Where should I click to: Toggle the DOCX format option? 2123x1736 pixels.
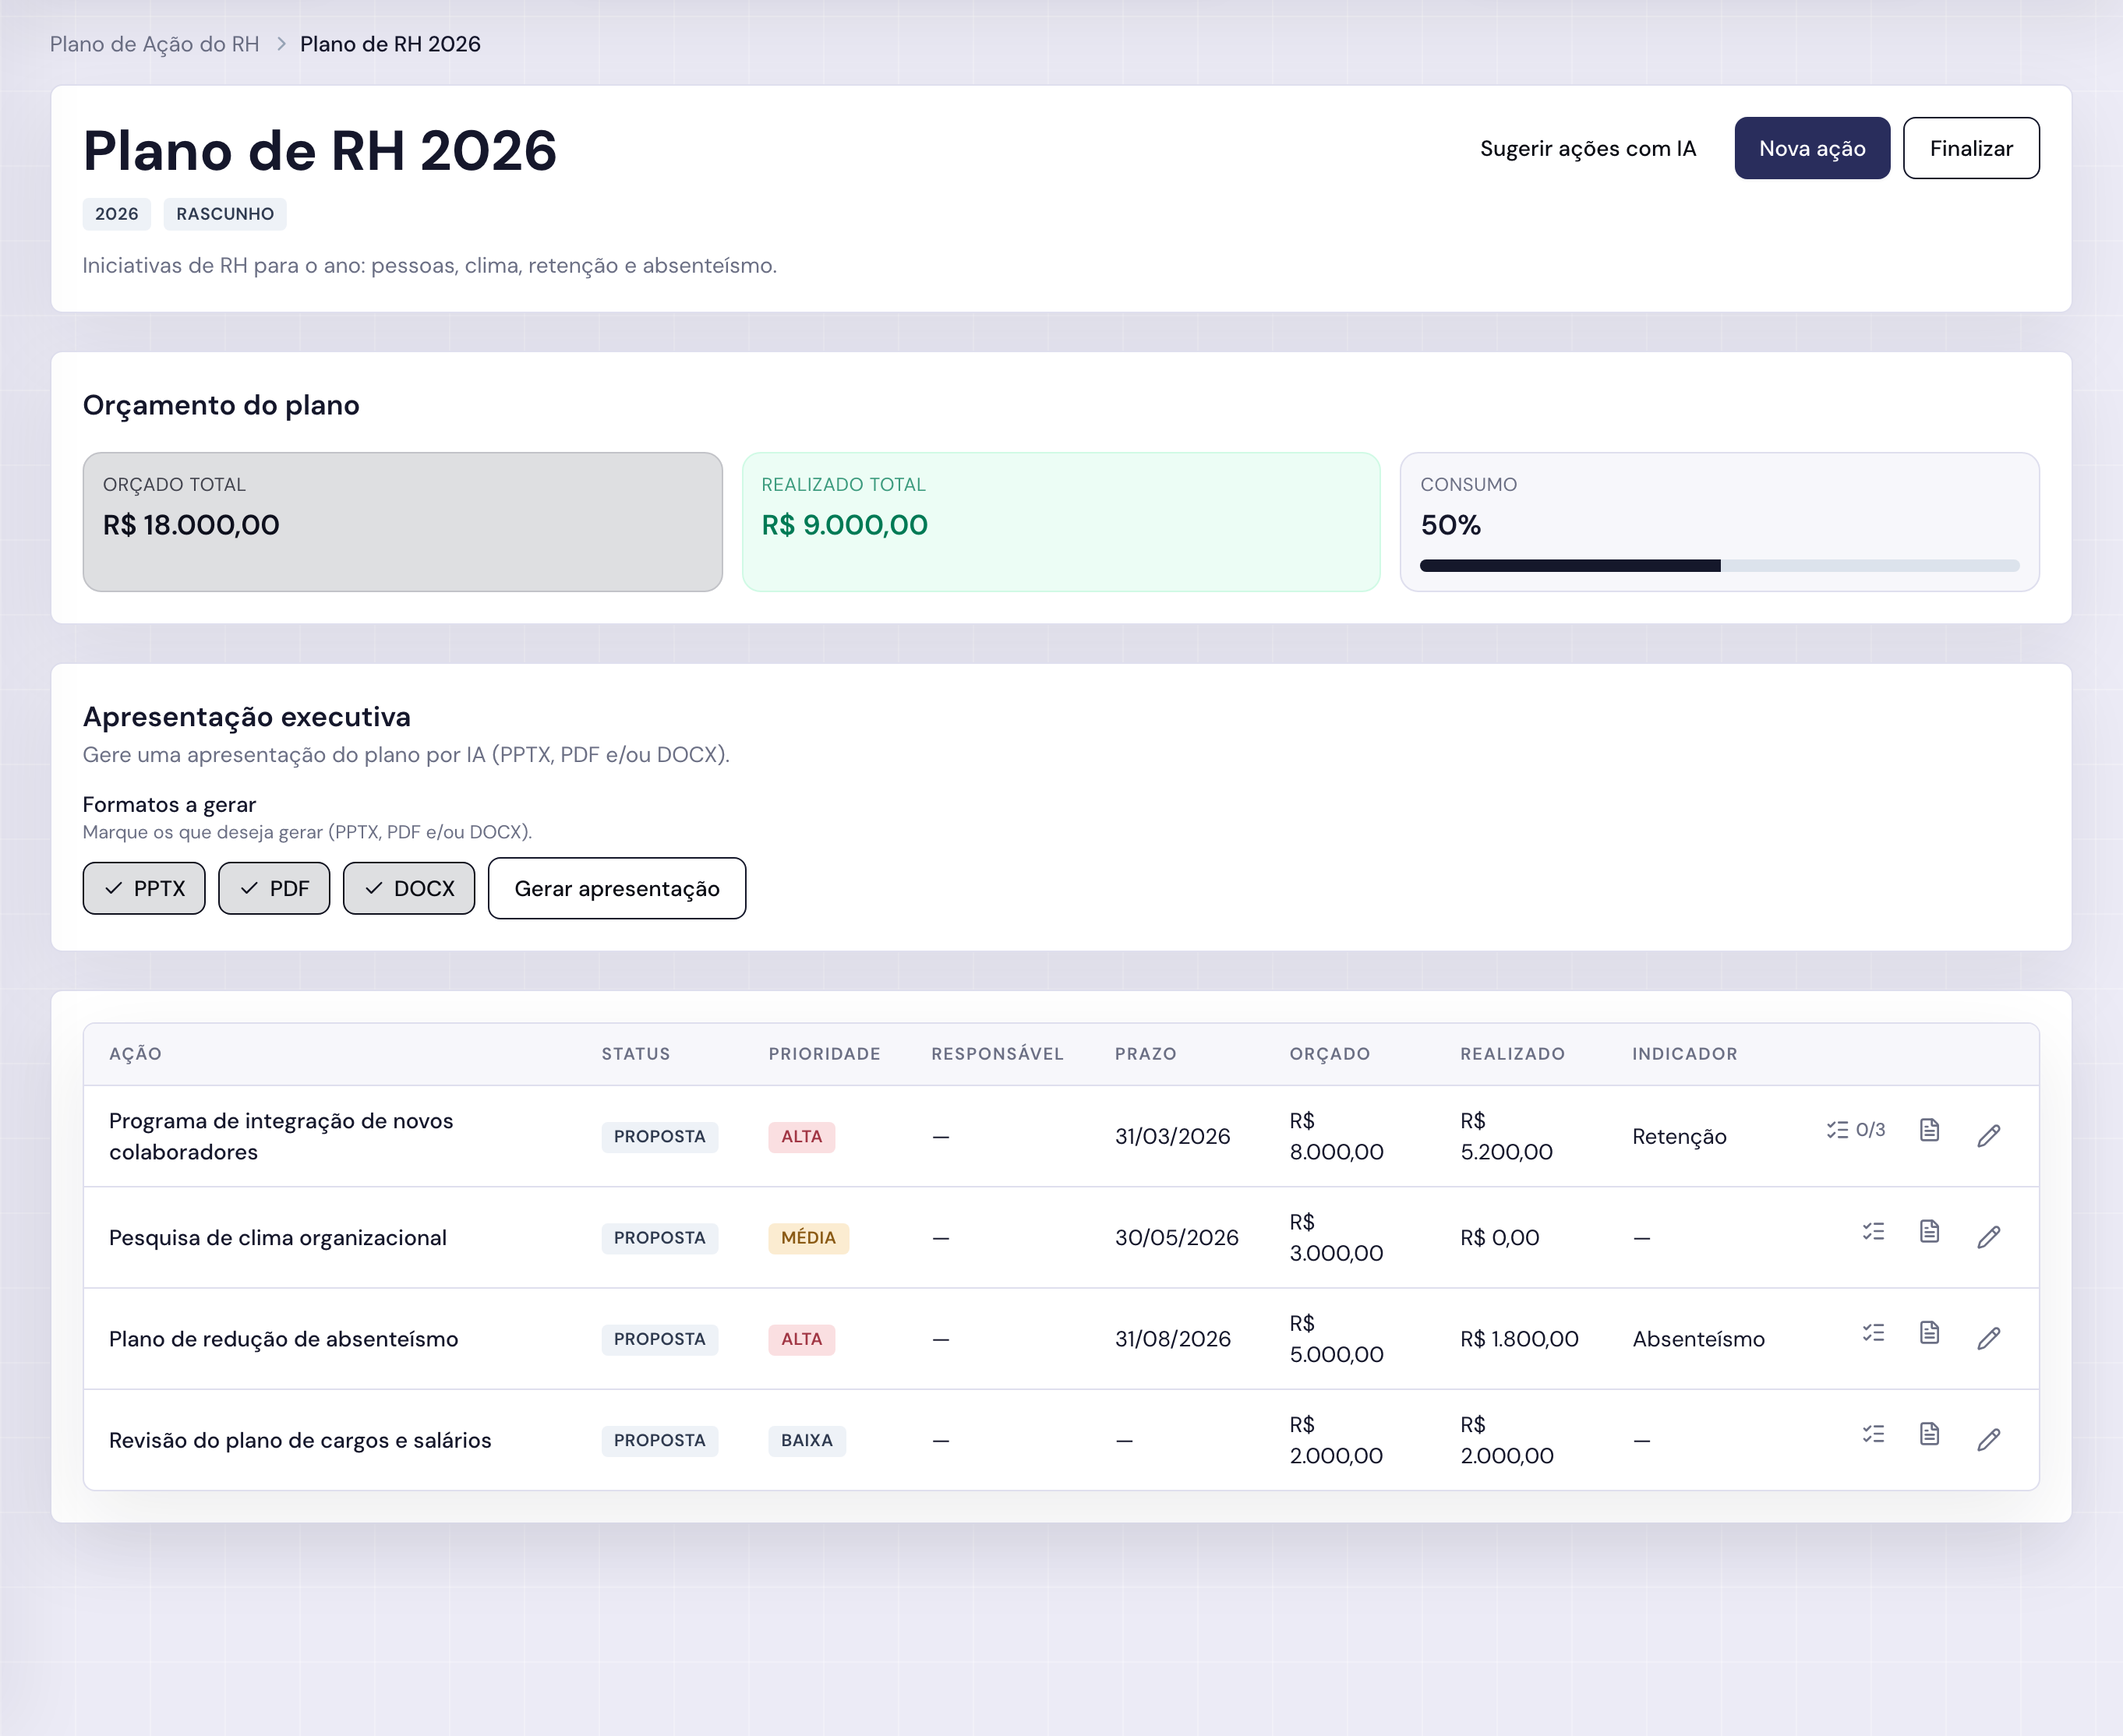coord(409,888)
